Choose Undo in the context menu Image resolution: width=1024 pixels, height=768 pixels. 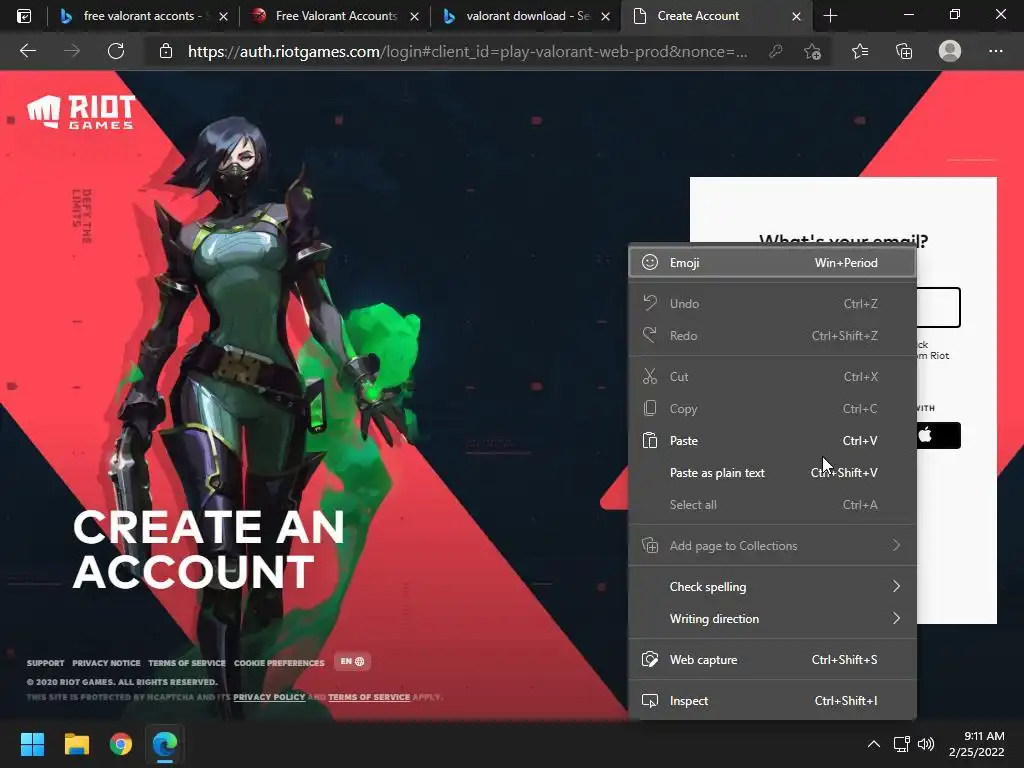[x=772, y=304]
